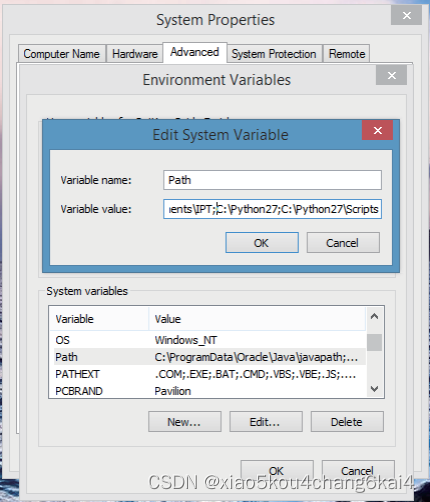The width and height of the screenshot is (430, 502).
Task: Click the scroll-down arrow in System variables list
Action: point(374,389)
